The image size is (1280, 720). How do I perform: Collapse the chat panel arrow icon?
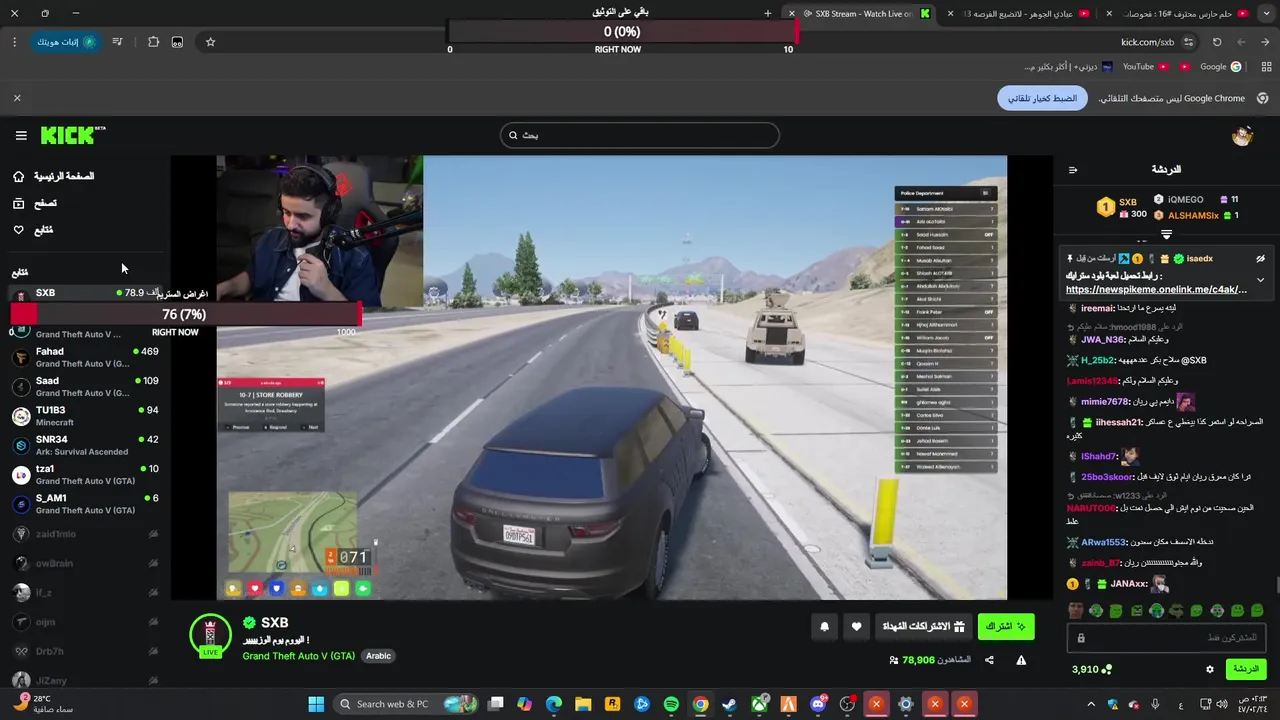tap(1073, 170)
